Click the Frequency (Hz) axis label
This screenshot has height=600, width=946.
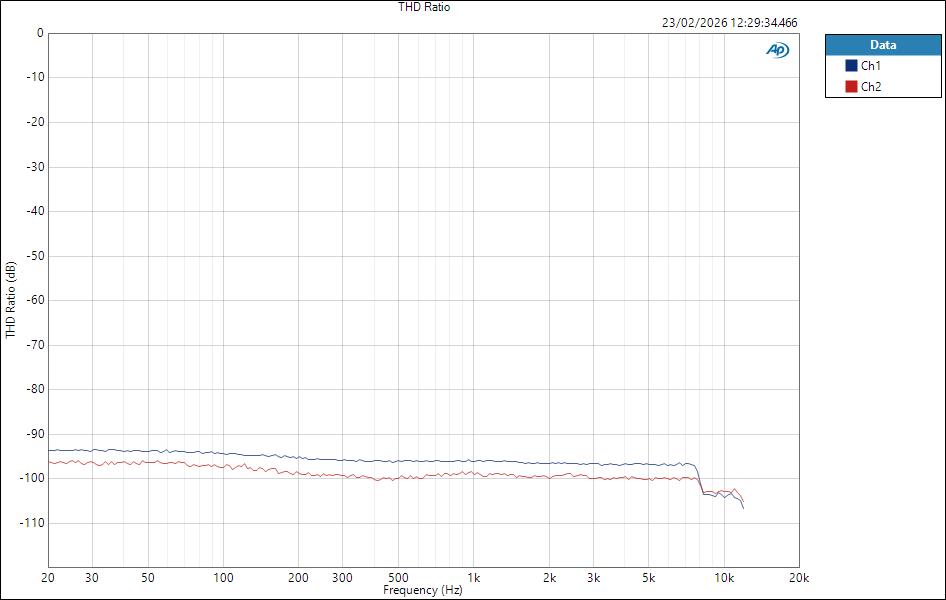coord(424,591)
